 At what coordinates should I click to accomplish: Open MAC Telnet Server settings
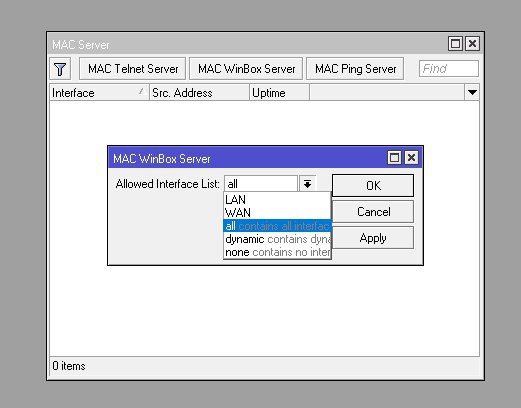coord(133,69)
